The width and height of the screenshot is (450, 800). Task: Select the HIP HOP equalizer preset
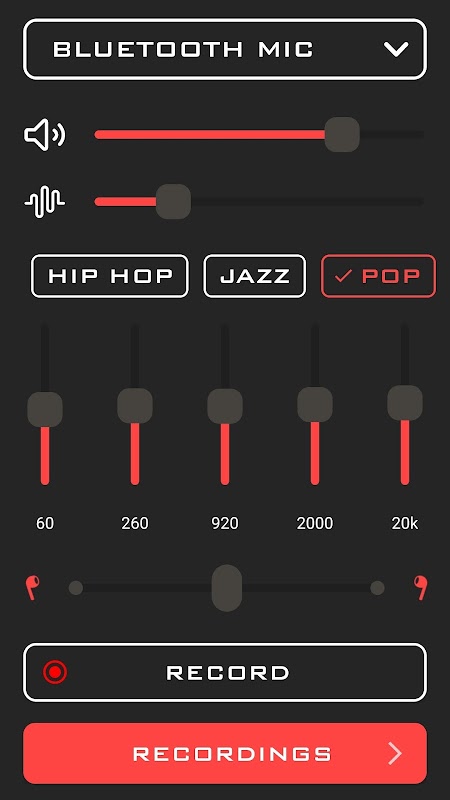pos(110,276)
